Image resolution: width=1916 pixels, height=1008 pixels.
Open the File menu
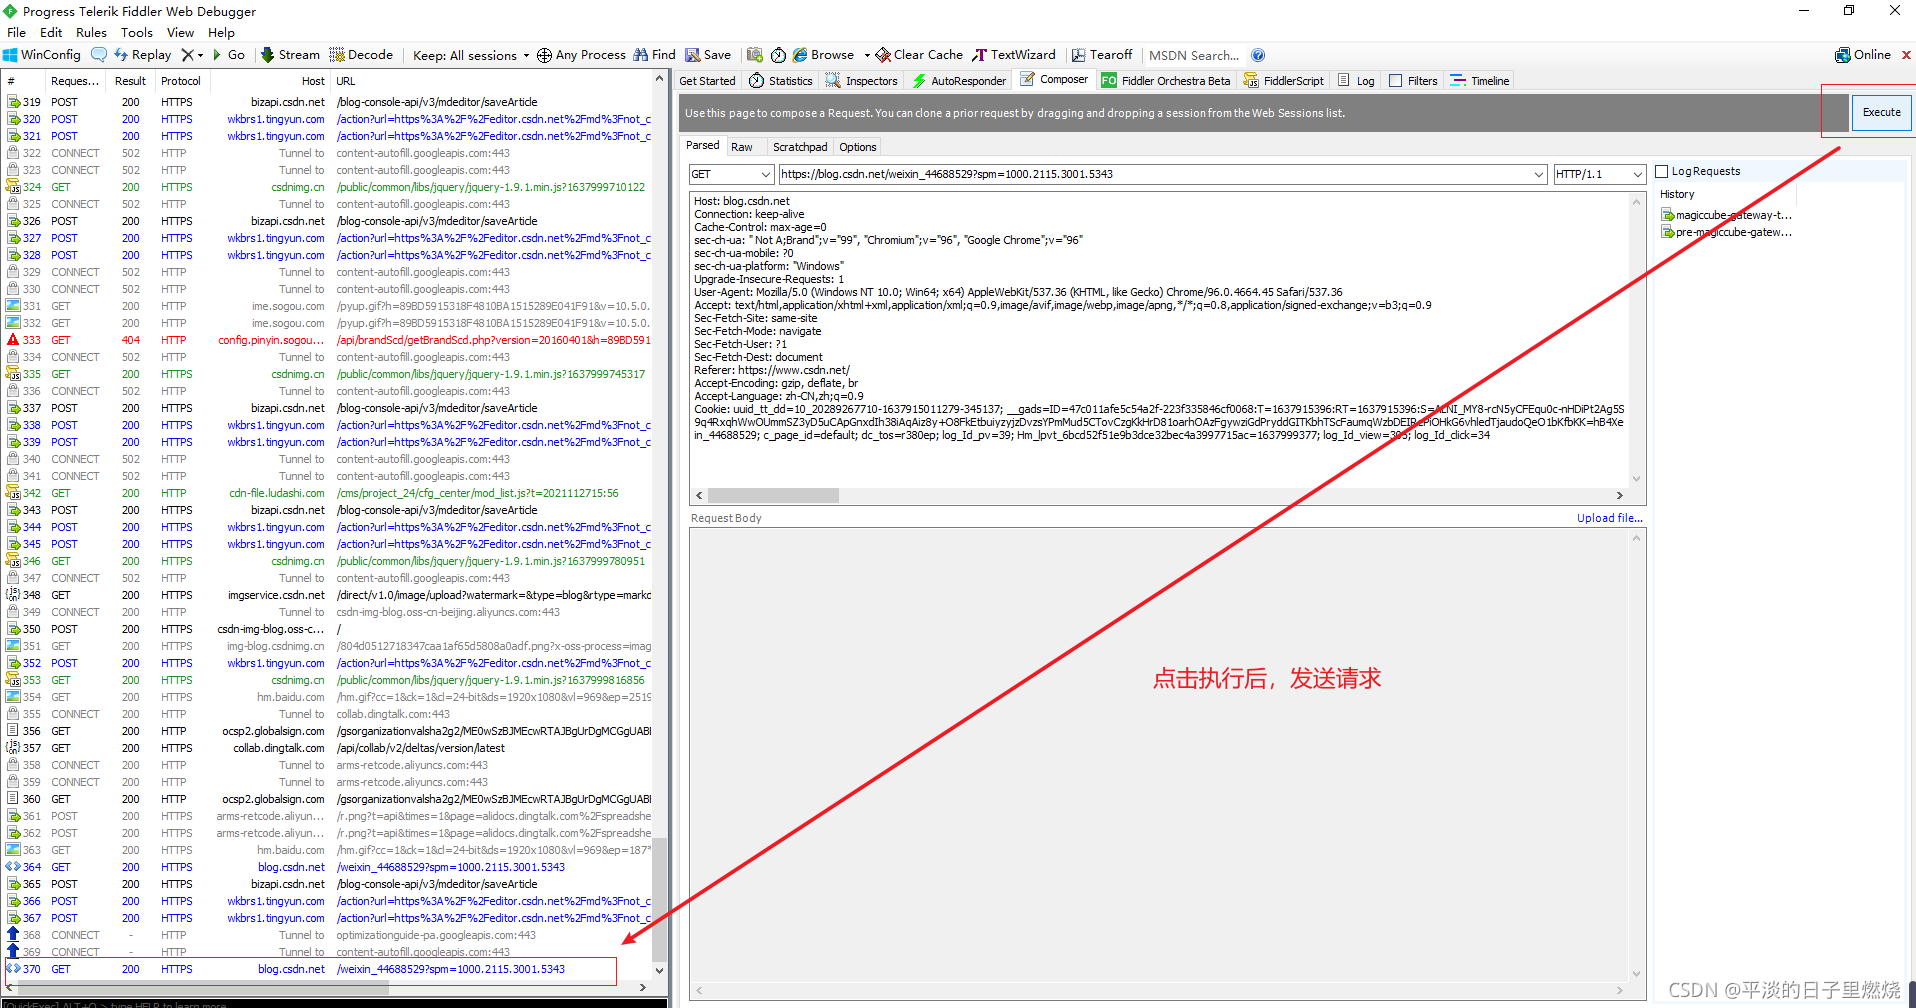[17, 32]
